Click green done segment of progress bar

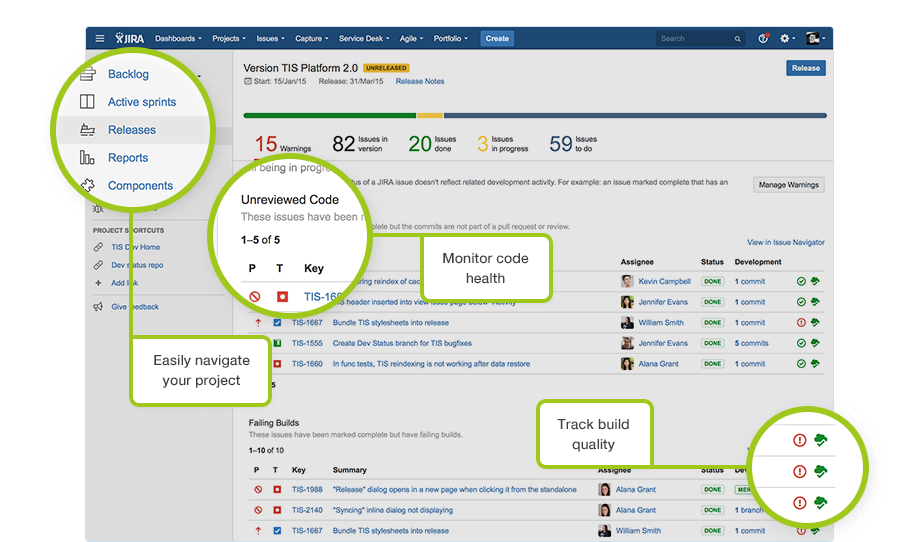(x=330, y=116)
